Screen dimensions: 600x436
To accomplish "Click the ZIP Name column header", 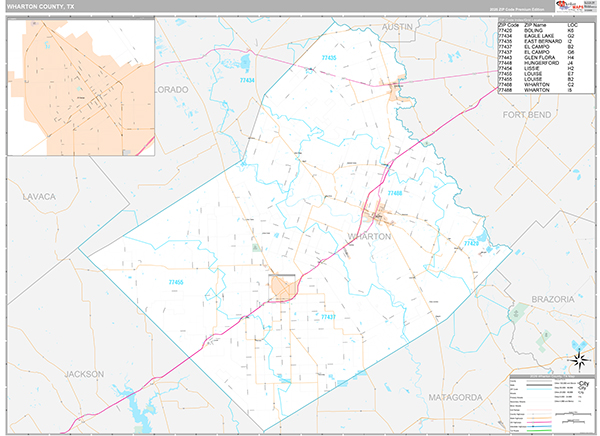I will point(535,25).
